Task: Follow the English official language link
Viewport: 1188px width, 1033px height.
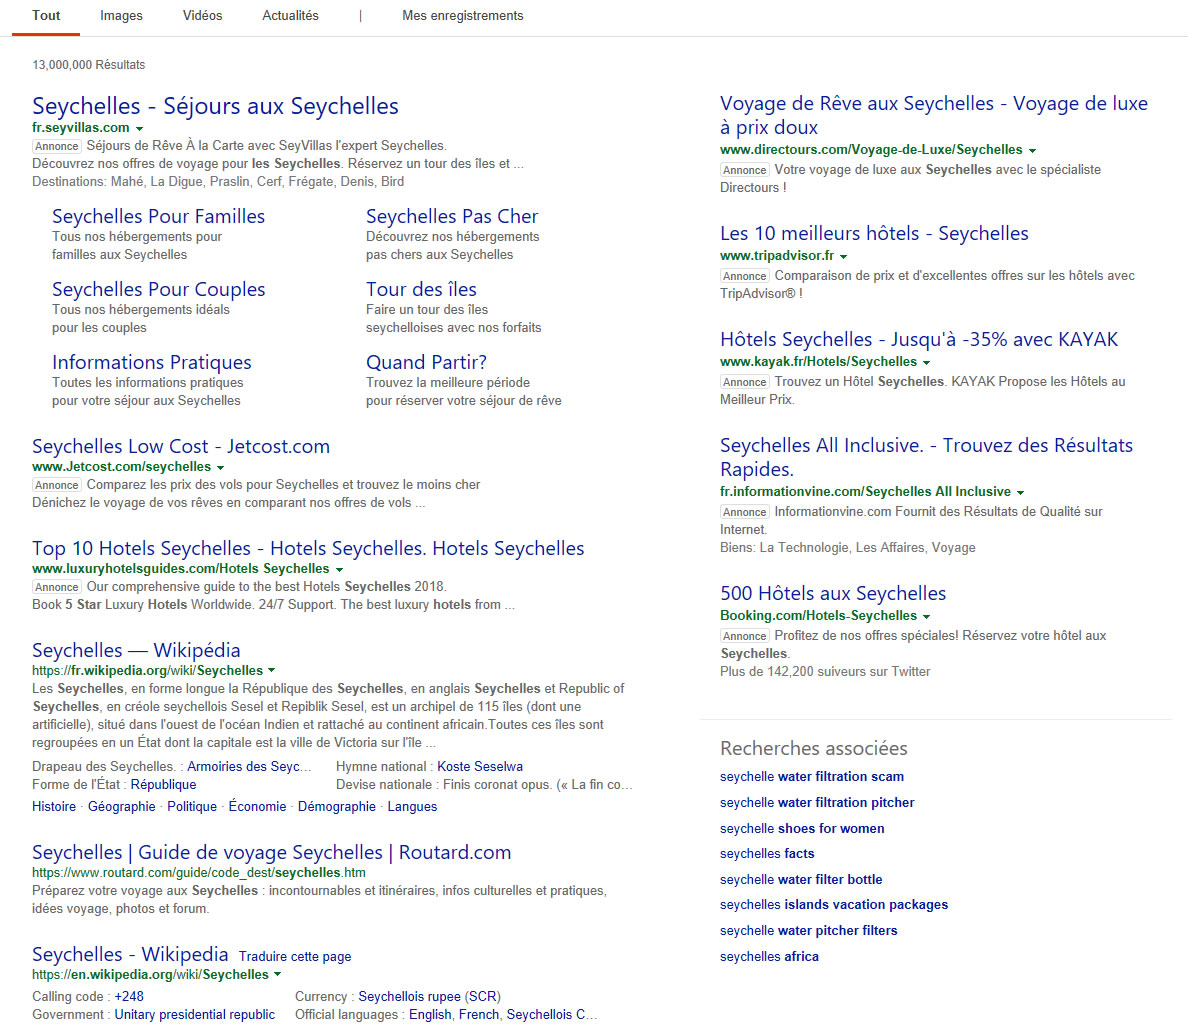Action: pyautogui.click(x=430, y=1015)
